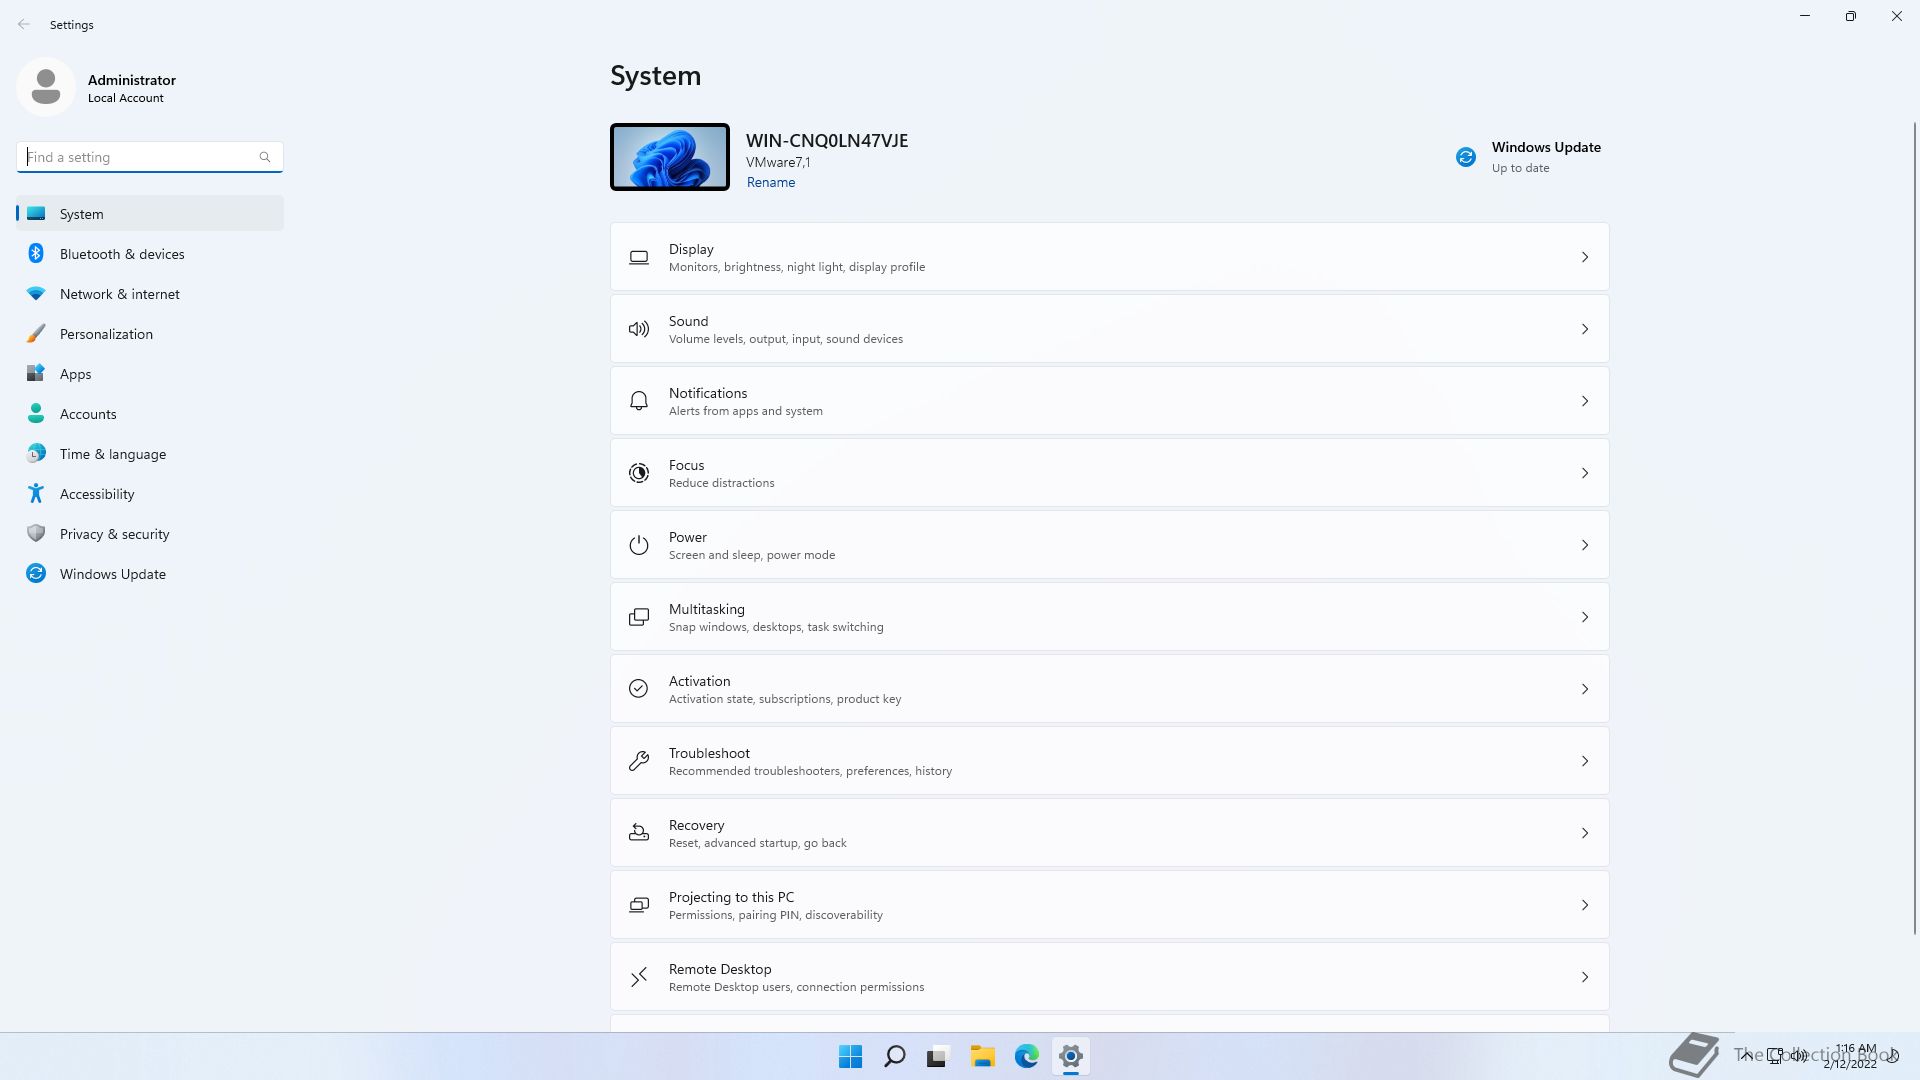Open Network & internet section
Image resolution: width=1920 pixels, height=1080 pixels.
pos(150,294)
